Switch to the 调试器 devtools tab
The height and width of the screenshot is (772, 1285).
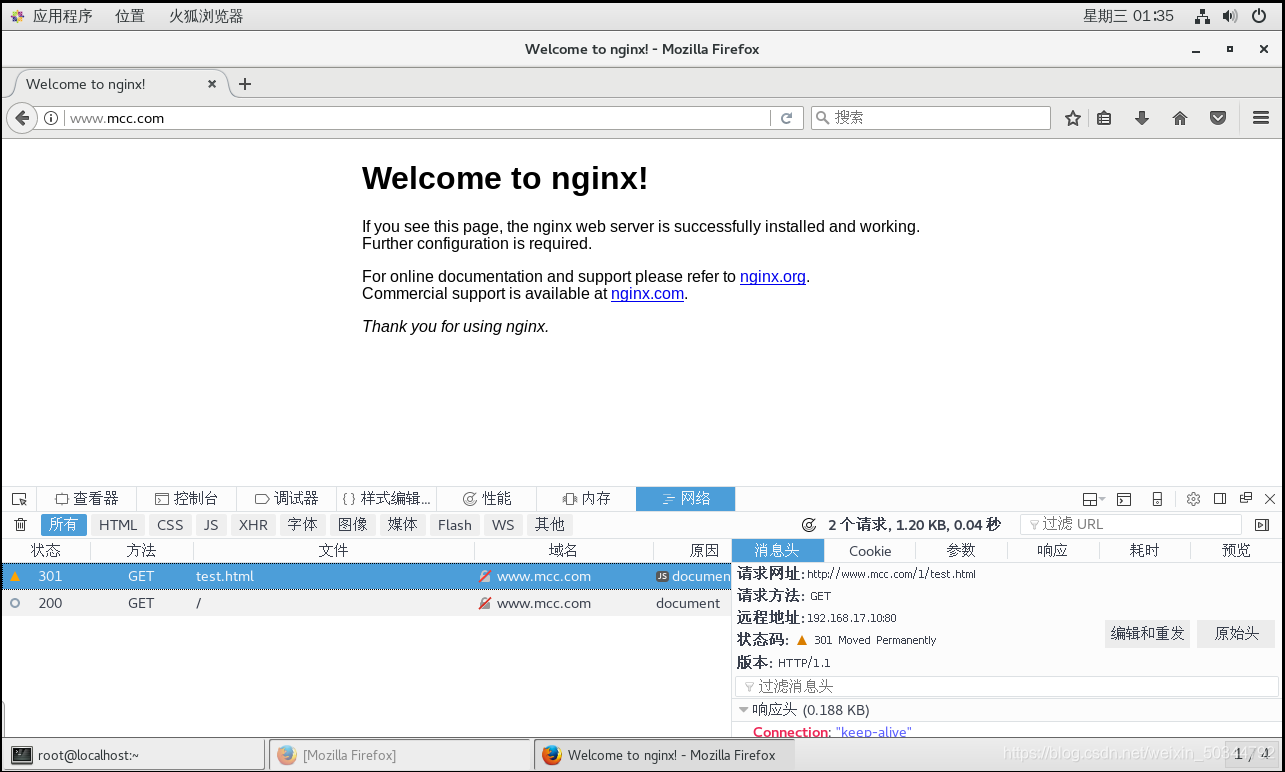(287, 498)
